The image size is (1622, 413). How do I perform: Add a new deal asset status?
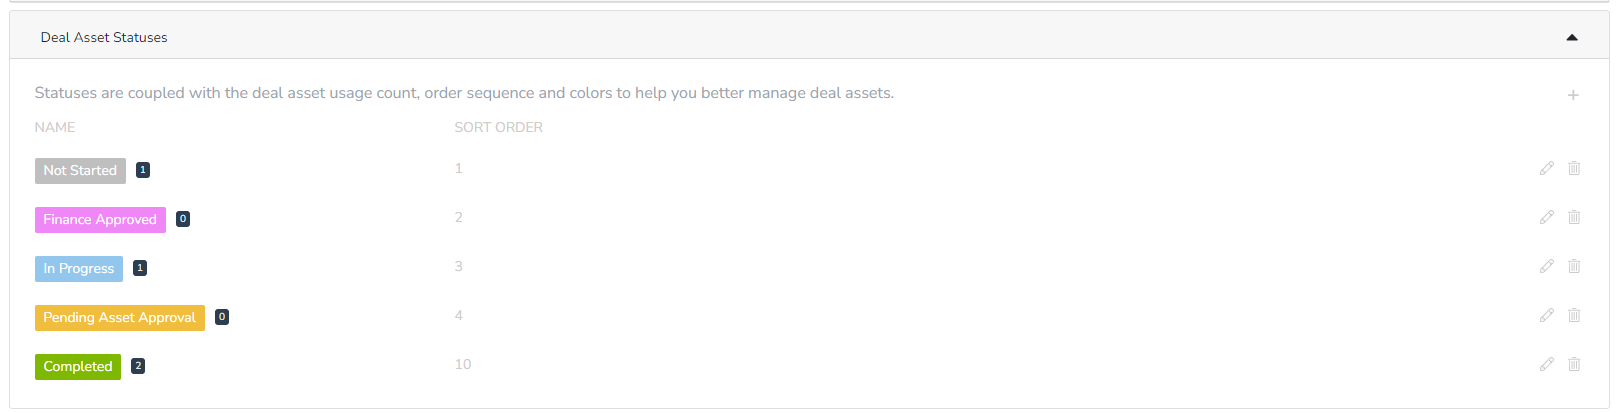point(1573,95)
